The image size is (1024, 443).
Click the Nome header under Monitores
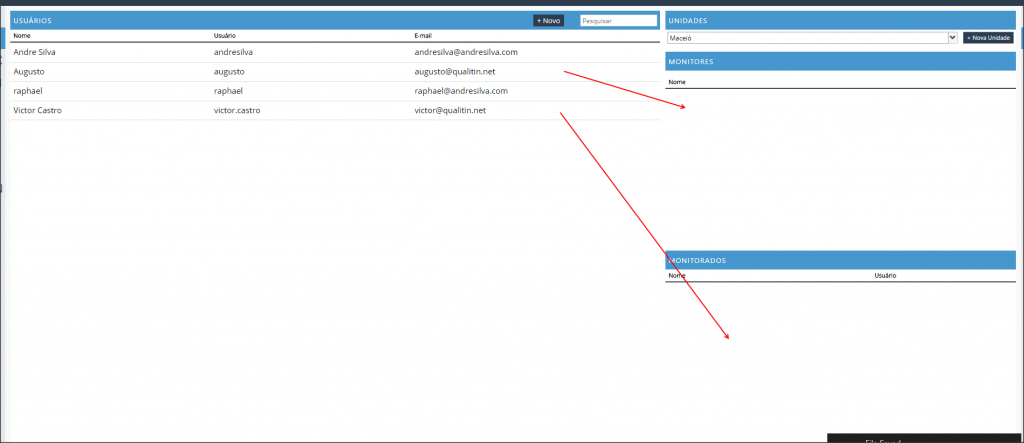point(677,82)
